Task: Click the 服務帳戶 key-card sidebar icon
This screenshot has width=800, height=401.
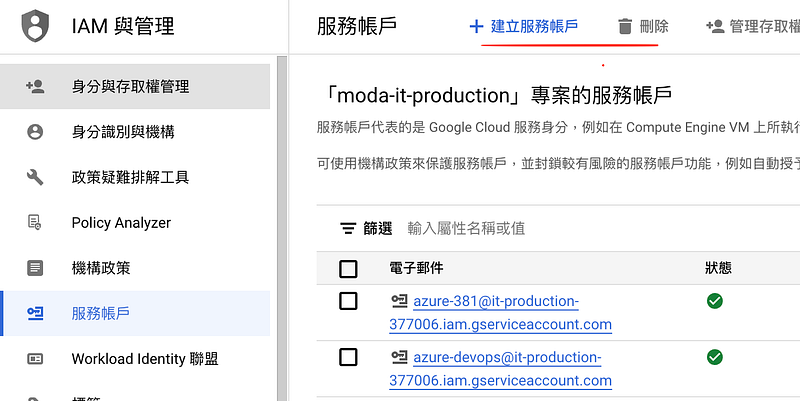Action: tap(35, 313)
